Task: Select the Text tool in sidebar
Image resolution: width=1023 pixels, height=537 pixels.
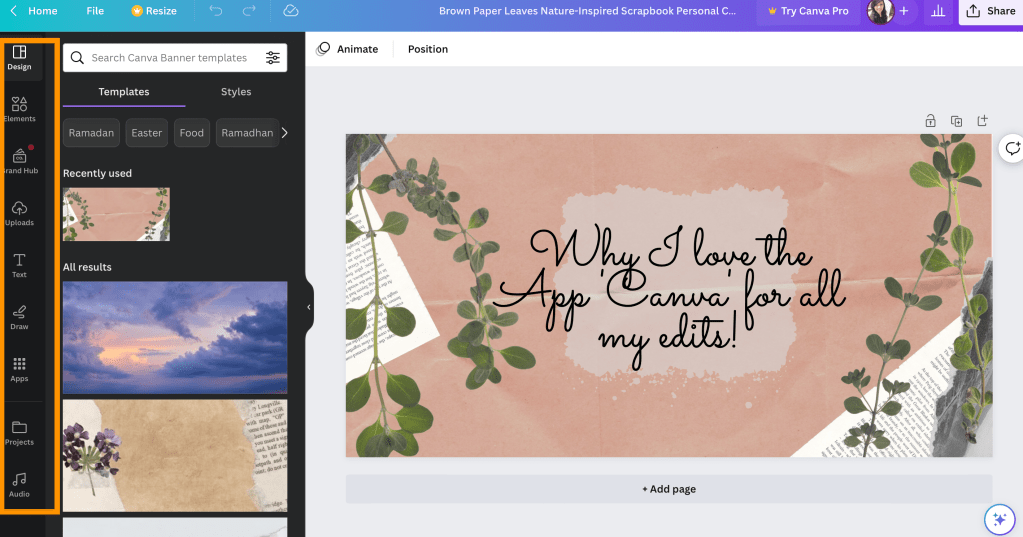Action: coord(19,264)
